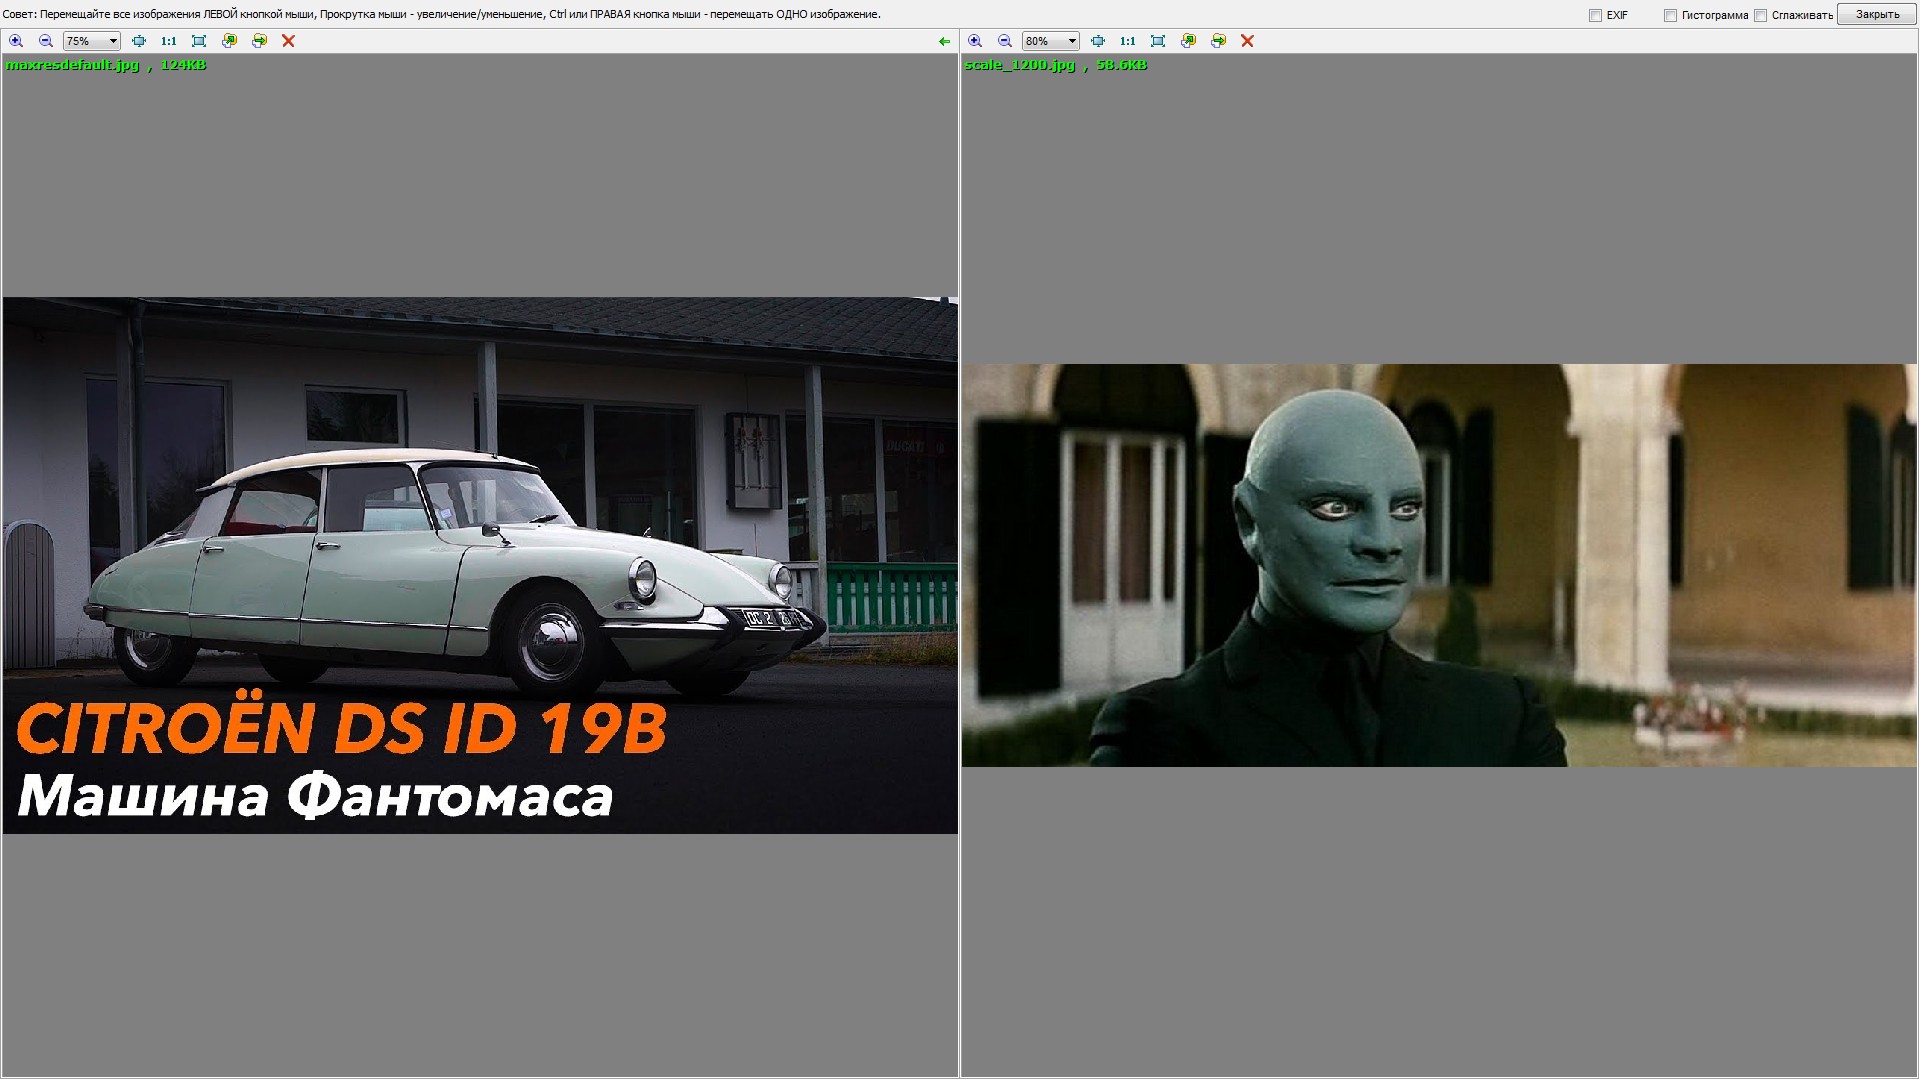
Task: Toggle full-frame fit in the left pane
Action: coord(199,41)
